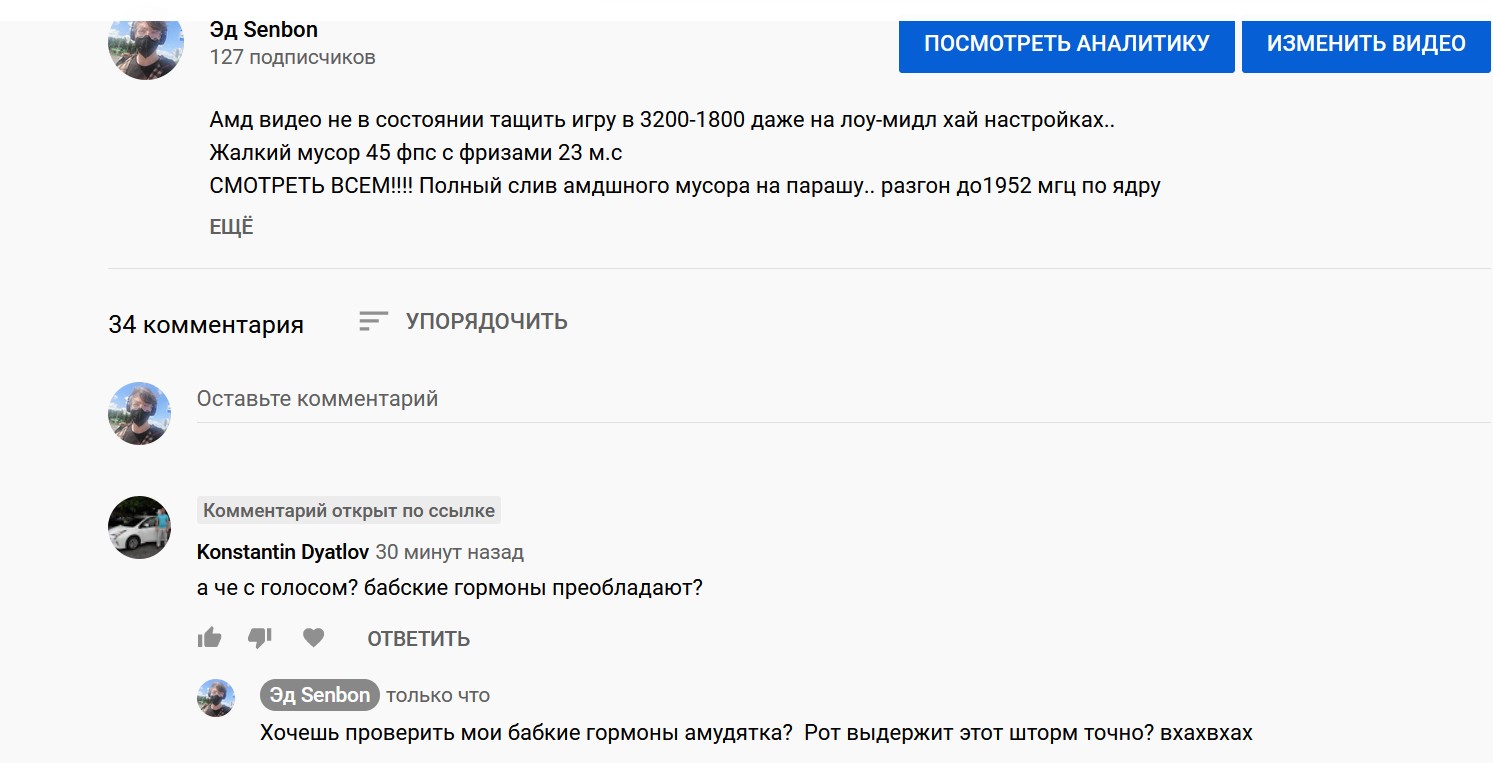Expand the description with ЕЩЁ

click(x=231, y=227)
